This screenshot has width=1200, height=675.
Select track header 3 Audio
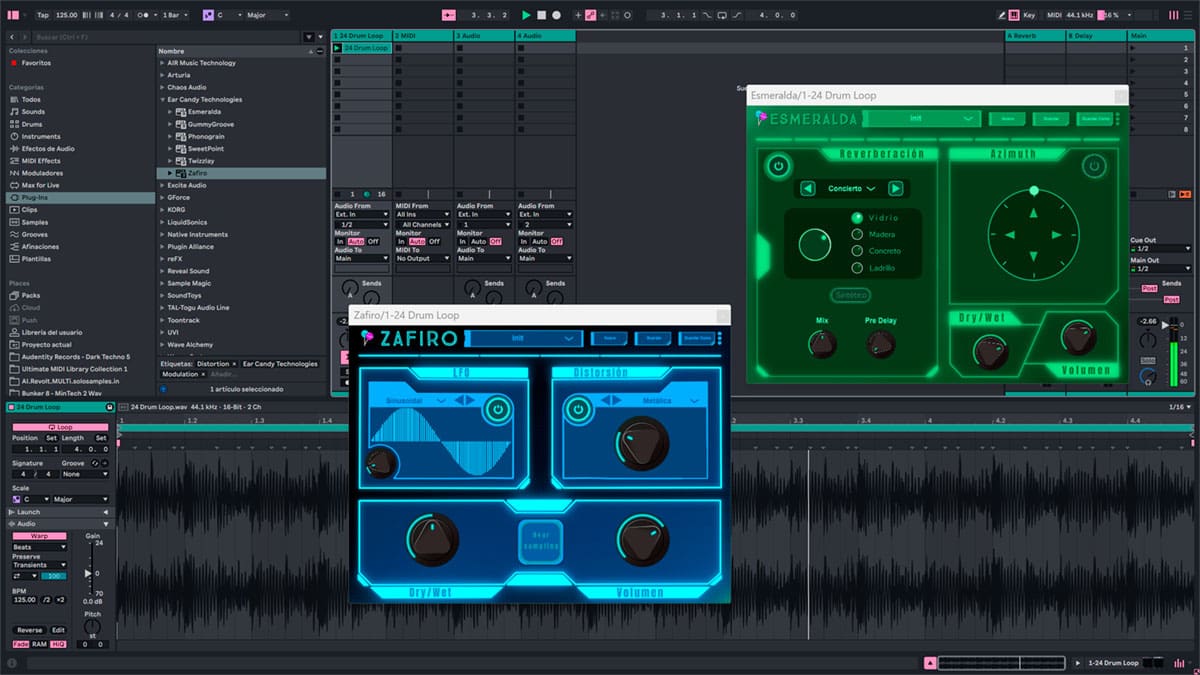pos(484,36)
